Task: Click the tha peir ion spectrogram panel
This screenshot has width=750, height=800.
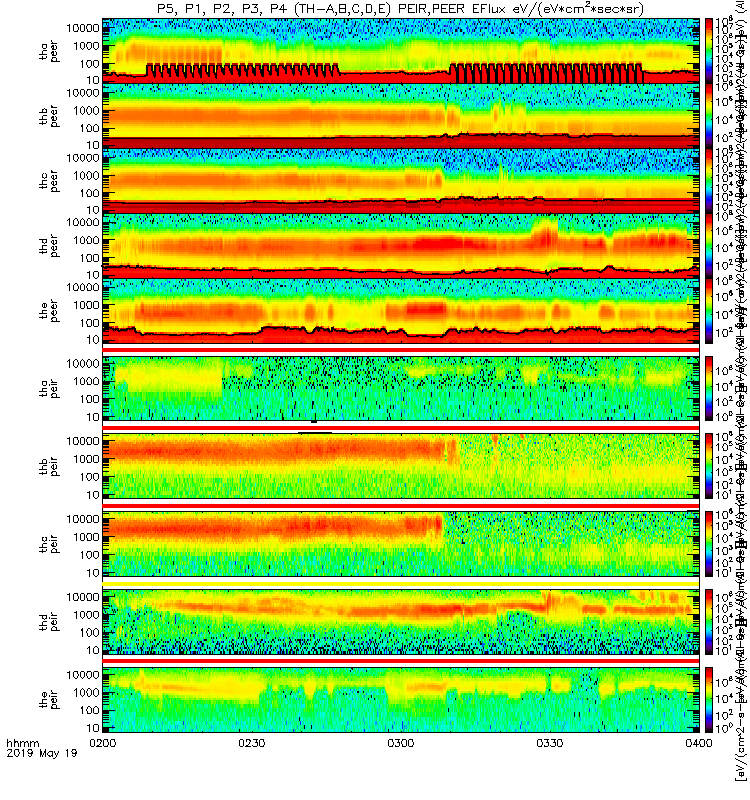Action: click(401, 389)
